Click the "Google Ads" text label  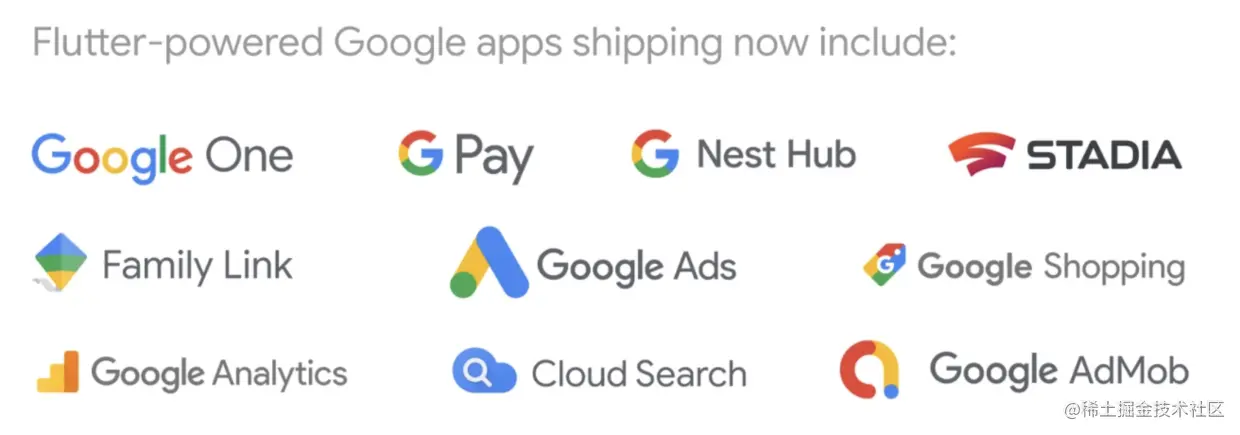coord(637,266)
